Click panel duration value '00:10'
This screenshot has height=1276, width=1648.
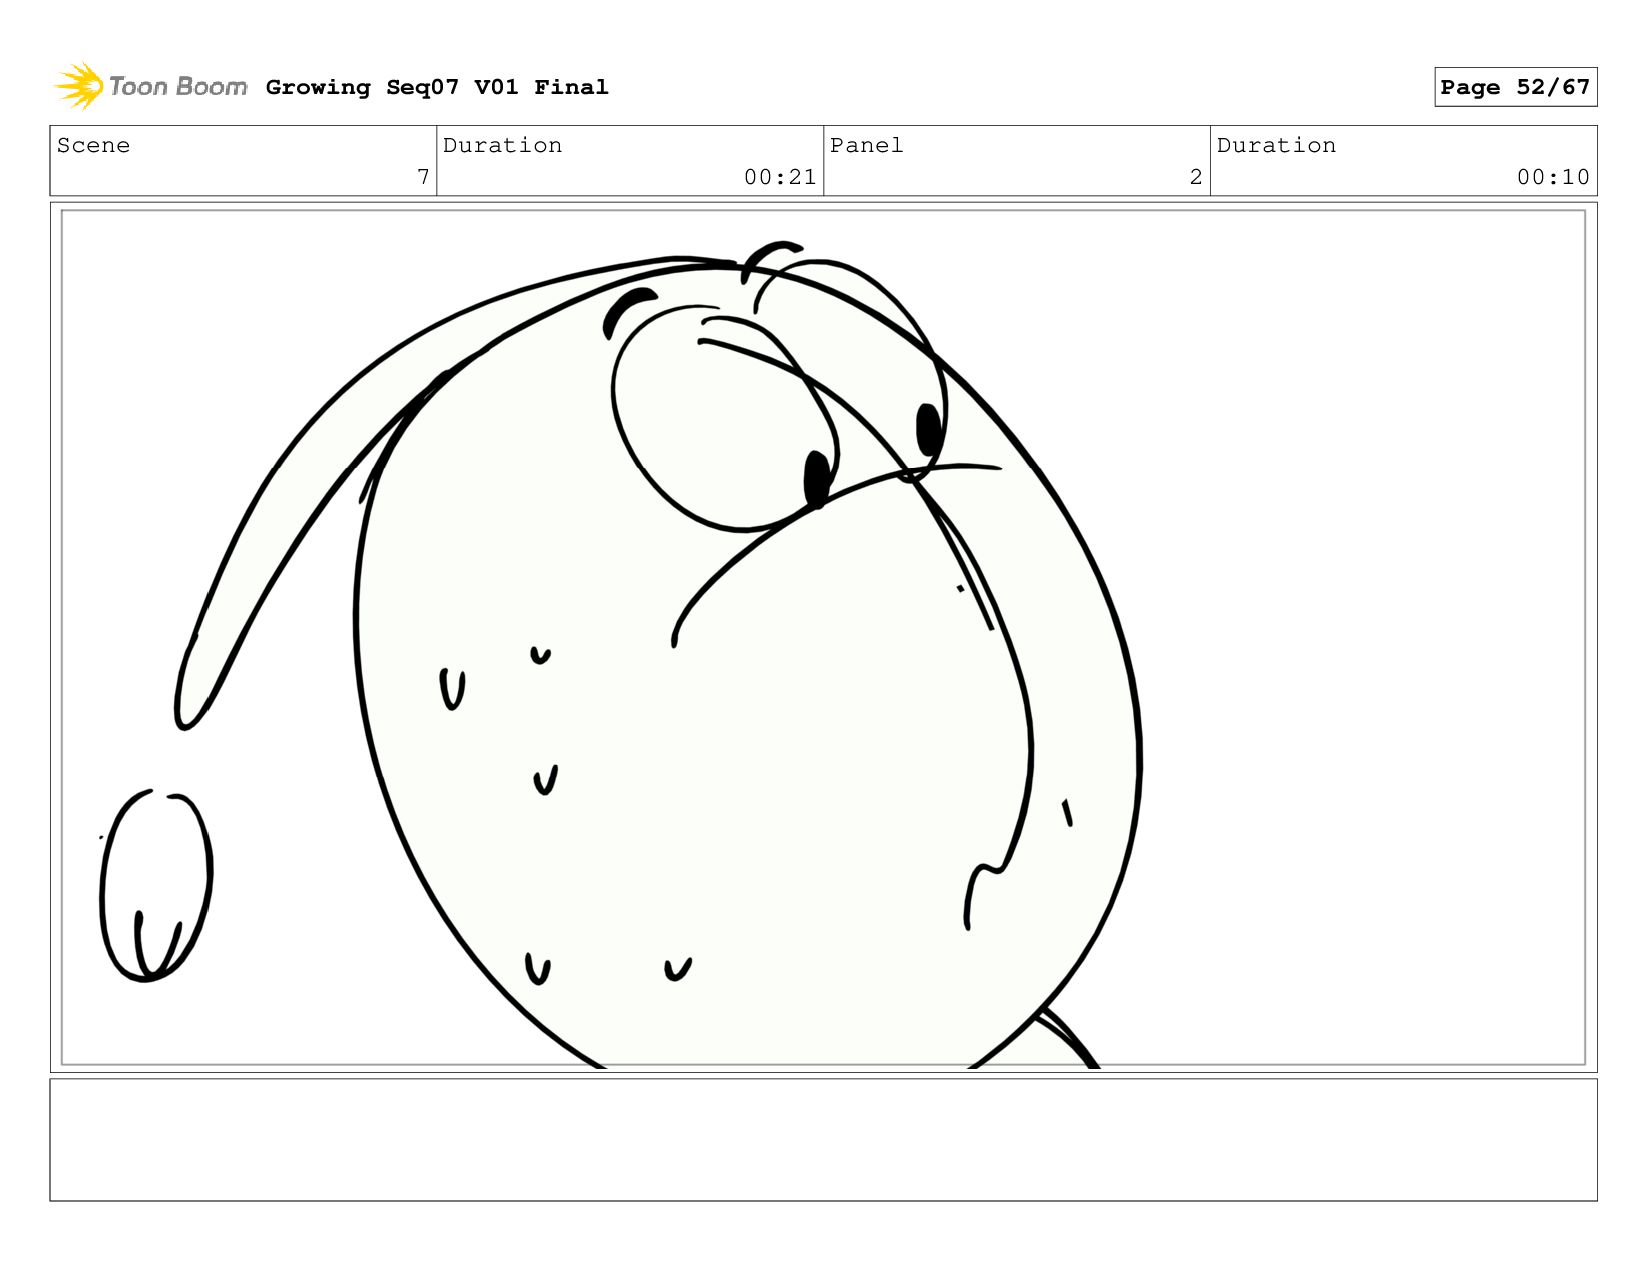(1553, 177)
